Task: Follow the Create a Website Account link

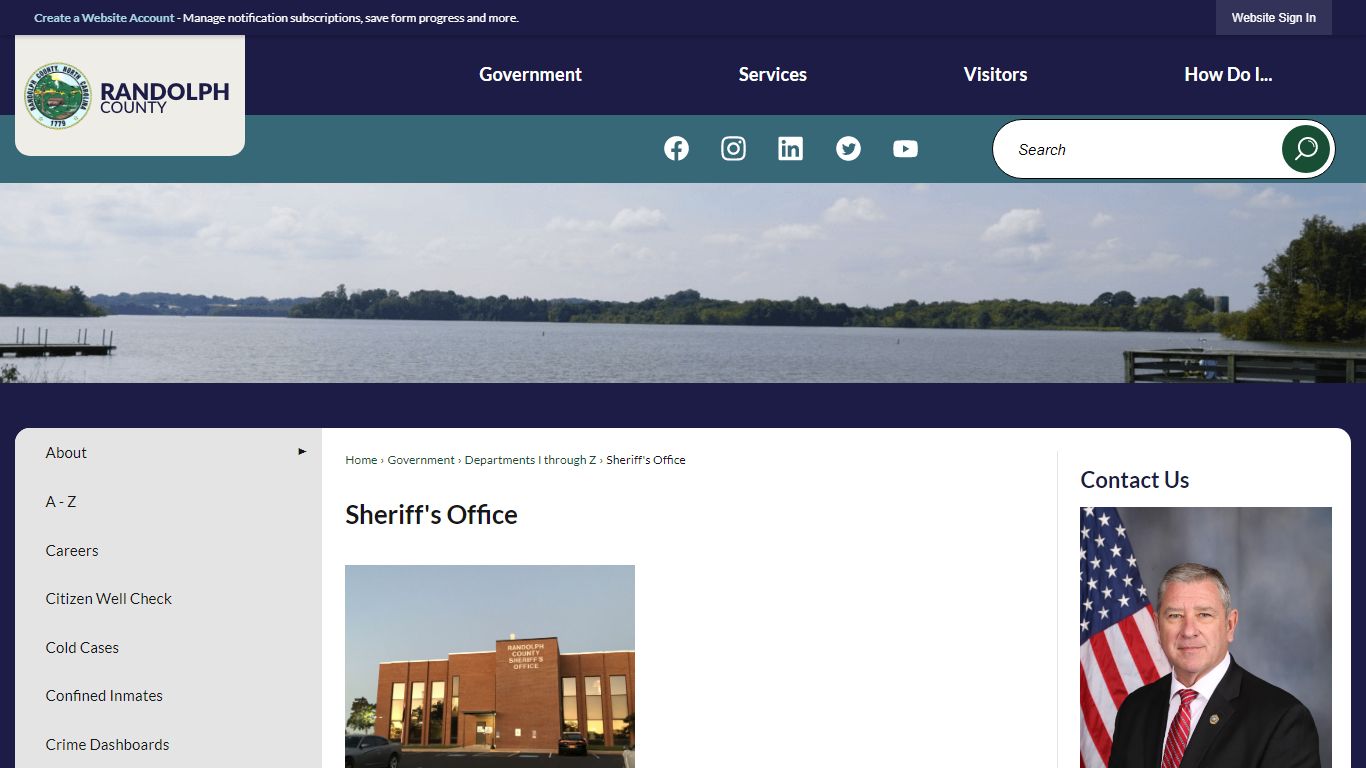Action: coord(104,18)
